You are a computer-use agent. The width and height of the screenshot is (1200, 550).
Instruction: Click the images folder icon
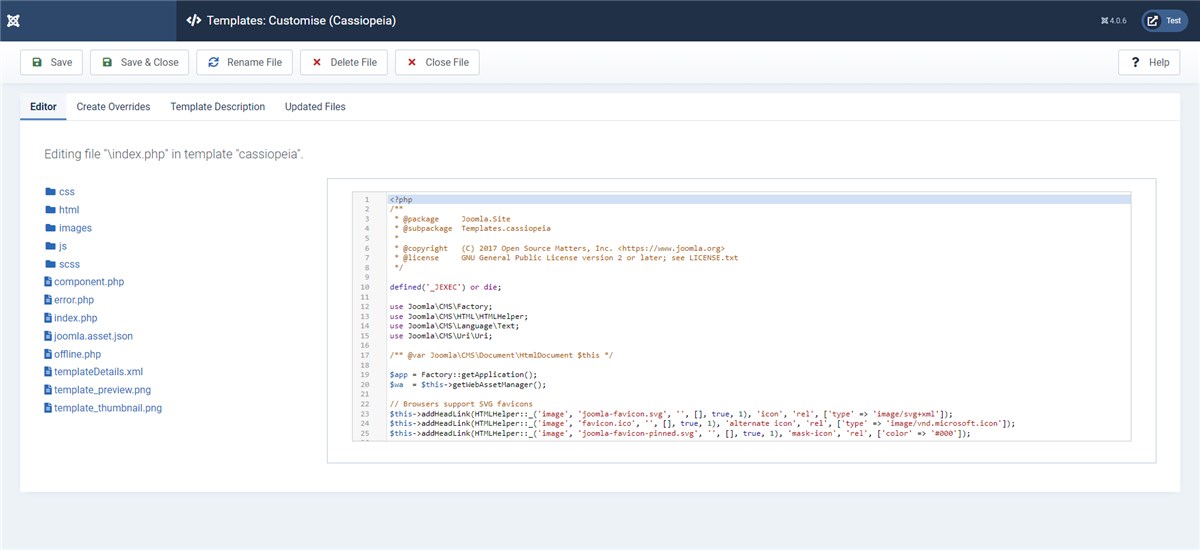pos(50,228)
